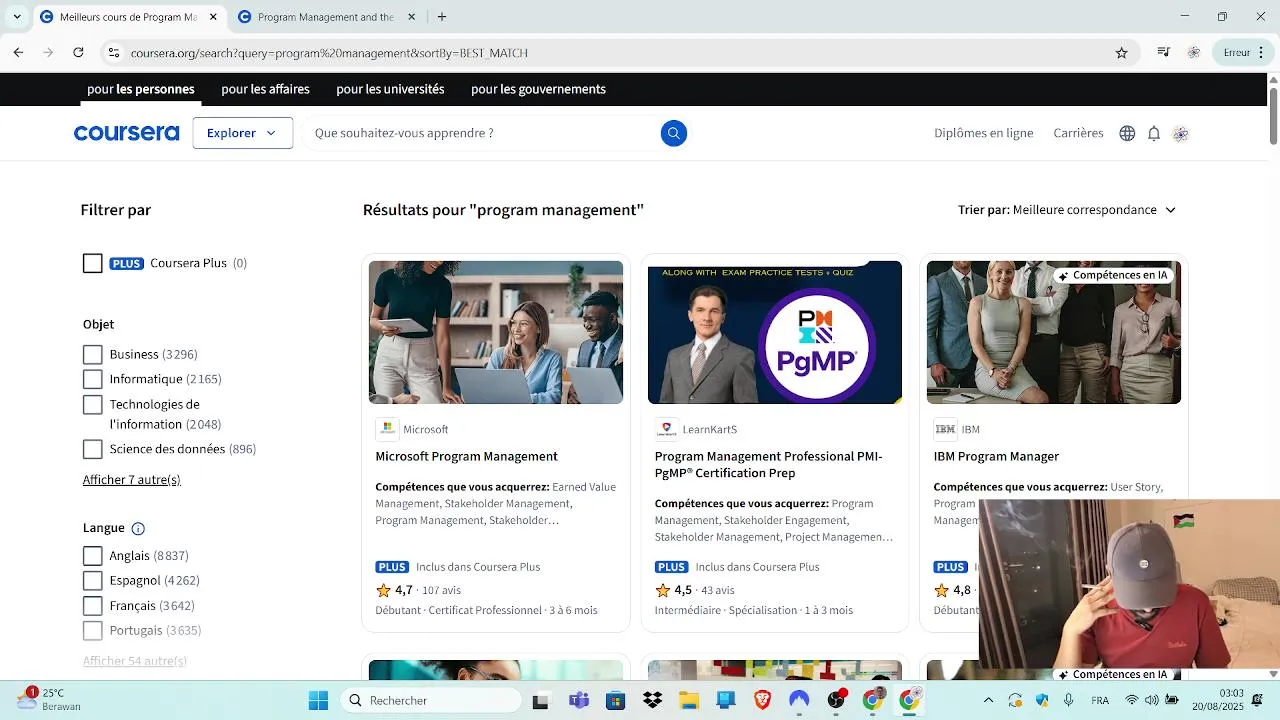
Task: Check Technologies de l'information filter
Action: [92, 405]
